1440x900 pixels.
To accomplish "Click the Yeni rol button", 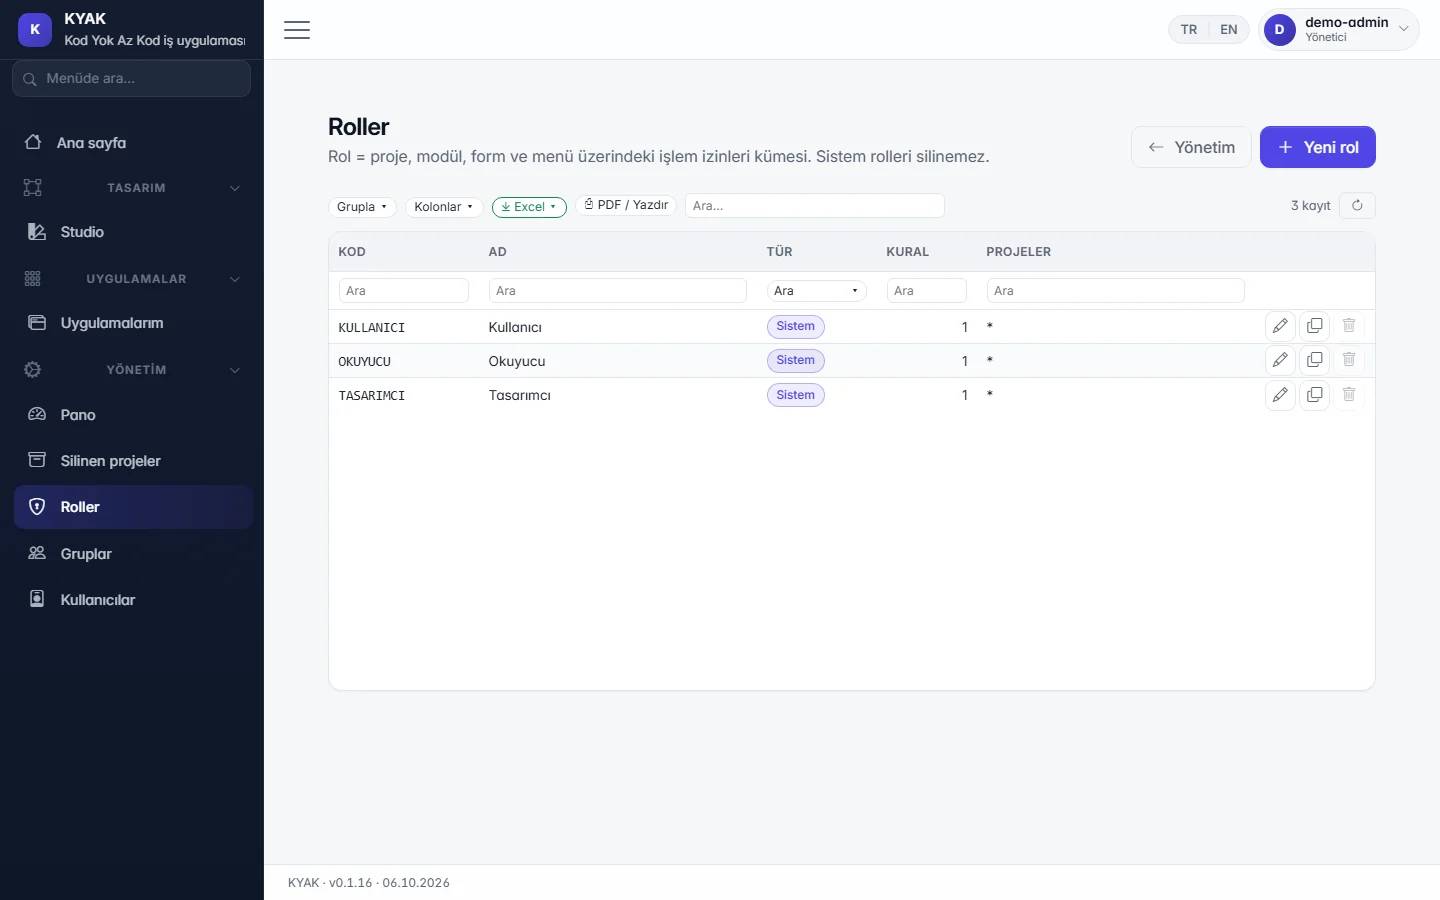I will (1317, 147).
